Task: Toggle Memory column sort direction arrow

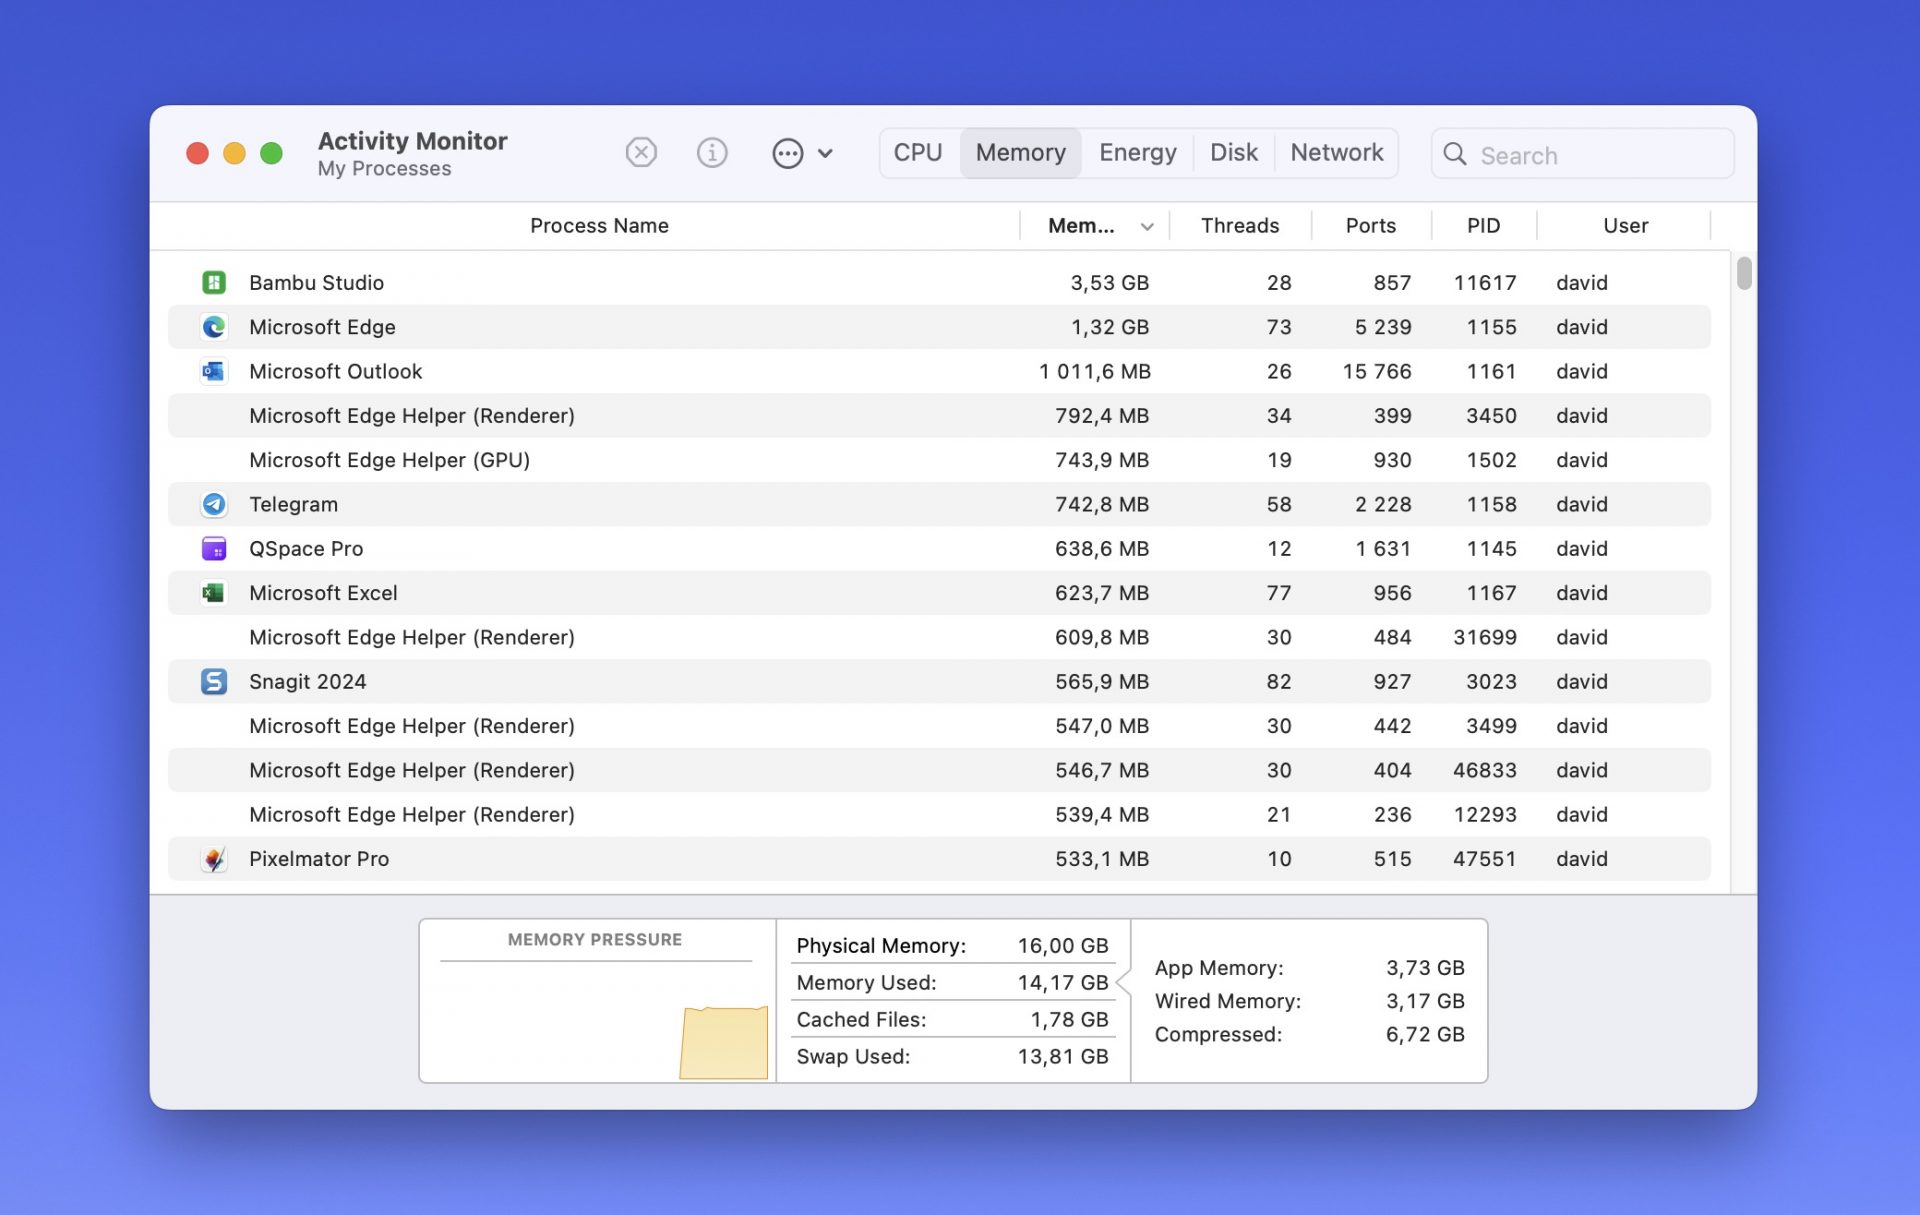Action: click(1147, 227)
